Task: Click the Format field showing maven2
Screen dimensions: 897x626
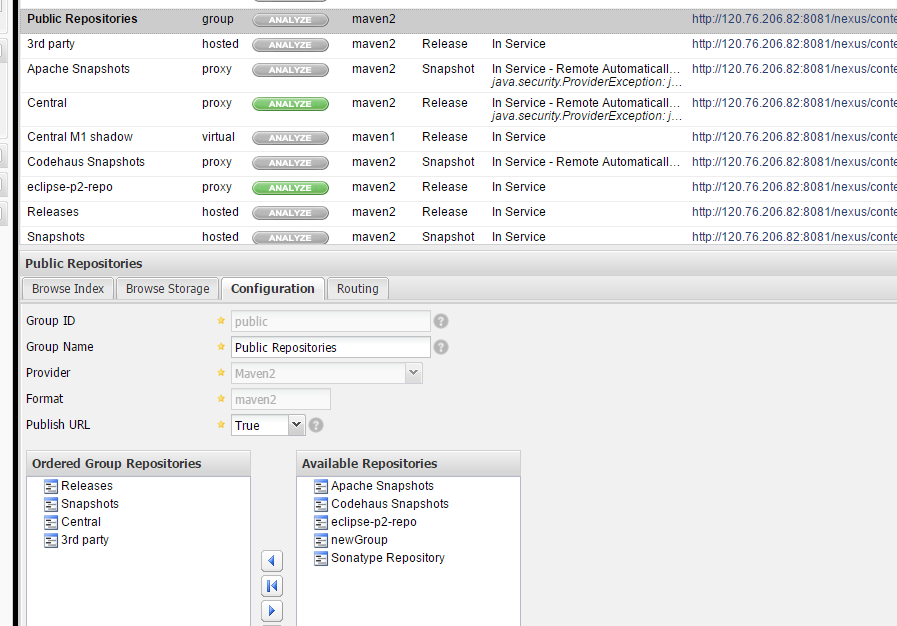Action: (280, 399)
